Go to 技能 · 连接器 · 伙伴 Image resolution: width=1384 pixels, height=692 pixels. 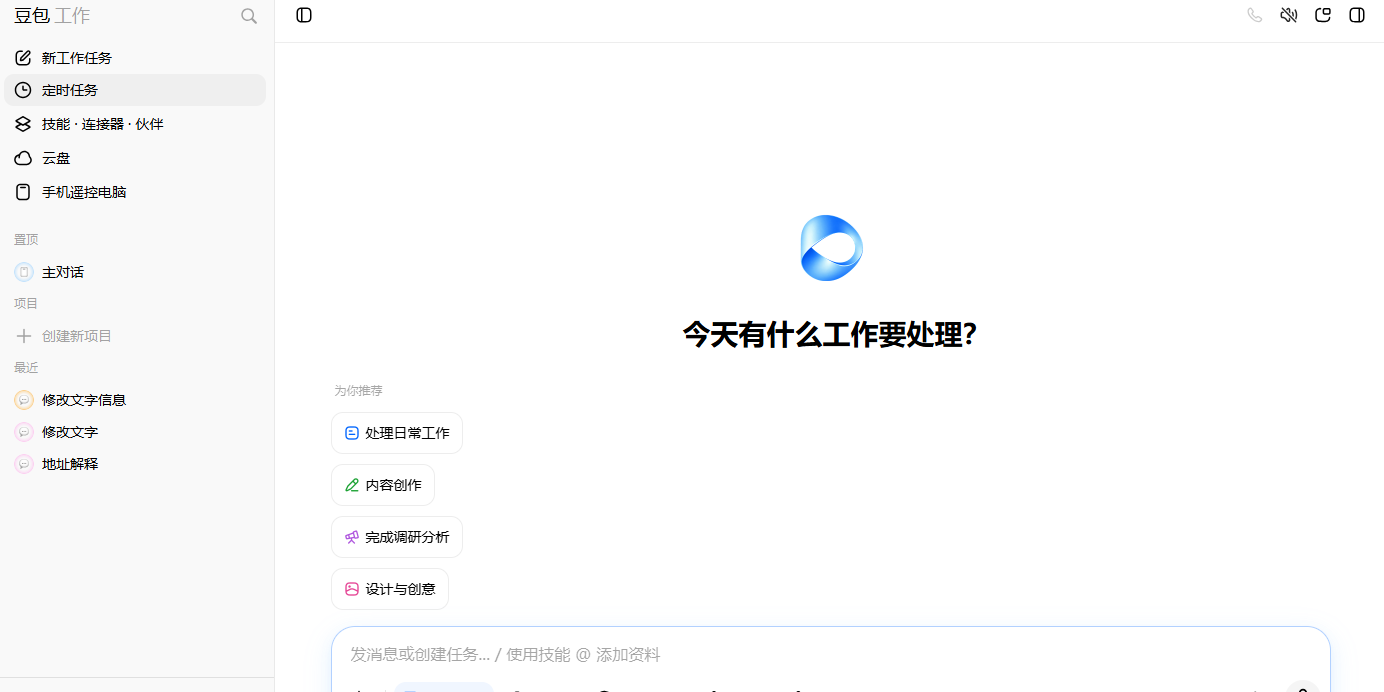tap(135, 124)
